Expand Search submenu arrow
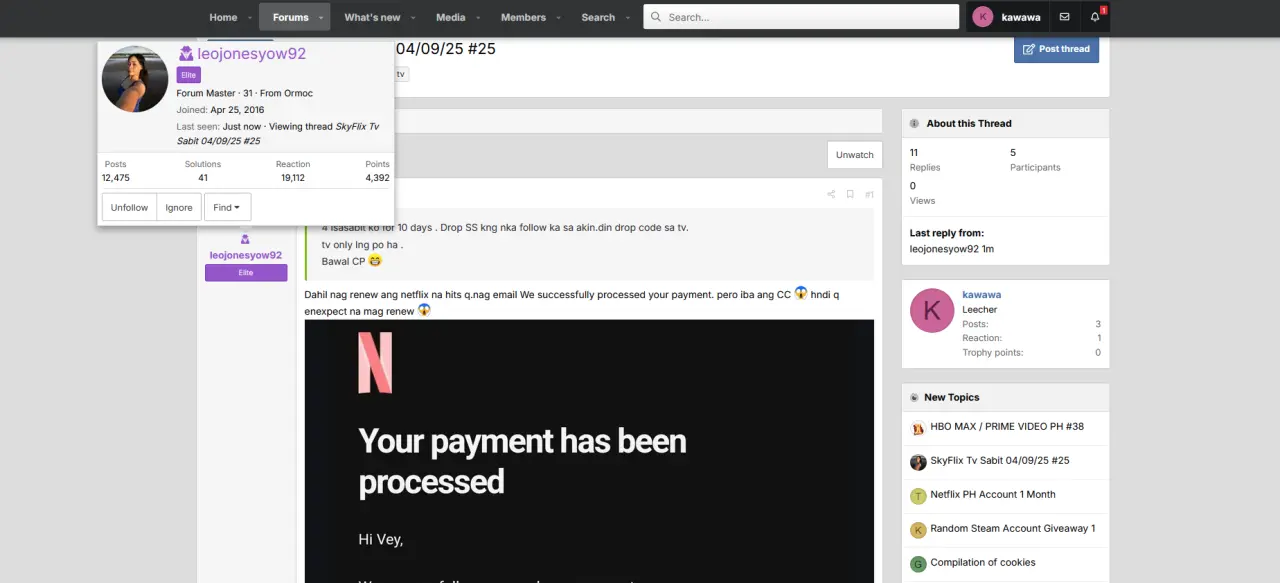The height and width of the screenshot is (583, 1280). pyautogui.click(x=627, y=18)
